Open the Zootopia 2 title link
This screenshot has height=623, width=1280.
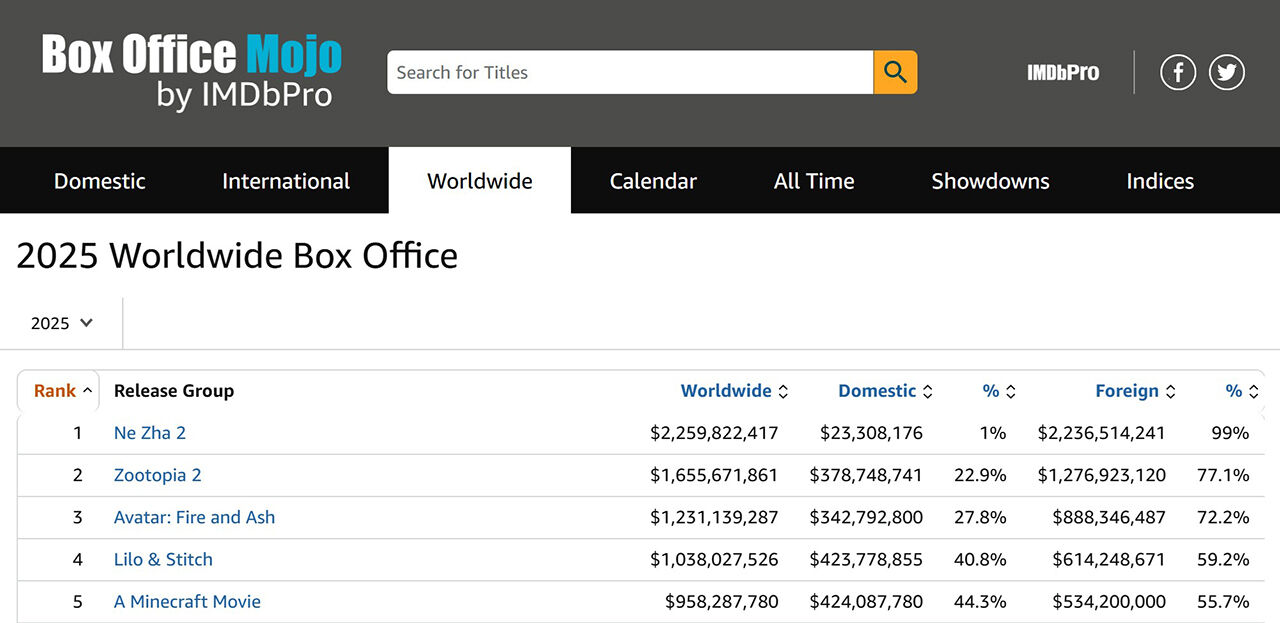click(158, 475)
